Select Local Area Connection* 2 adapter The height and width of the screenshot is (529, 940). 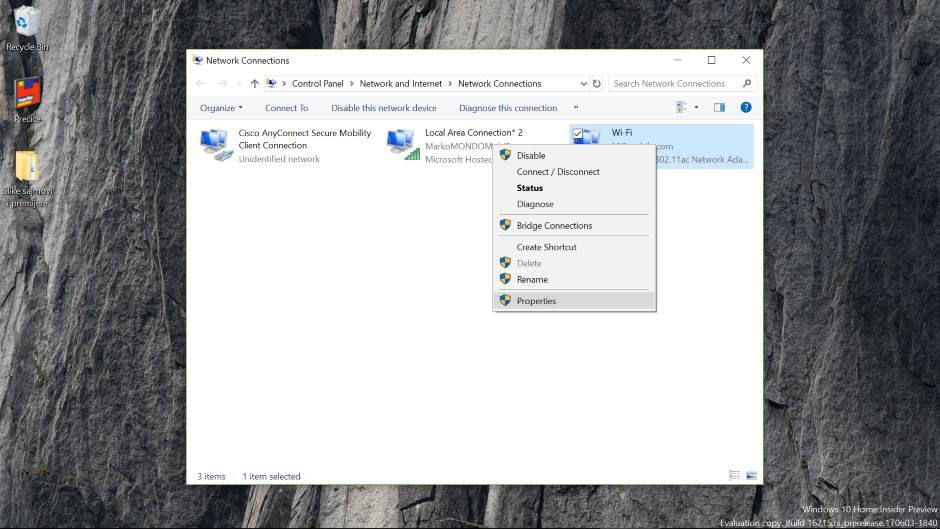click(403, 144)
